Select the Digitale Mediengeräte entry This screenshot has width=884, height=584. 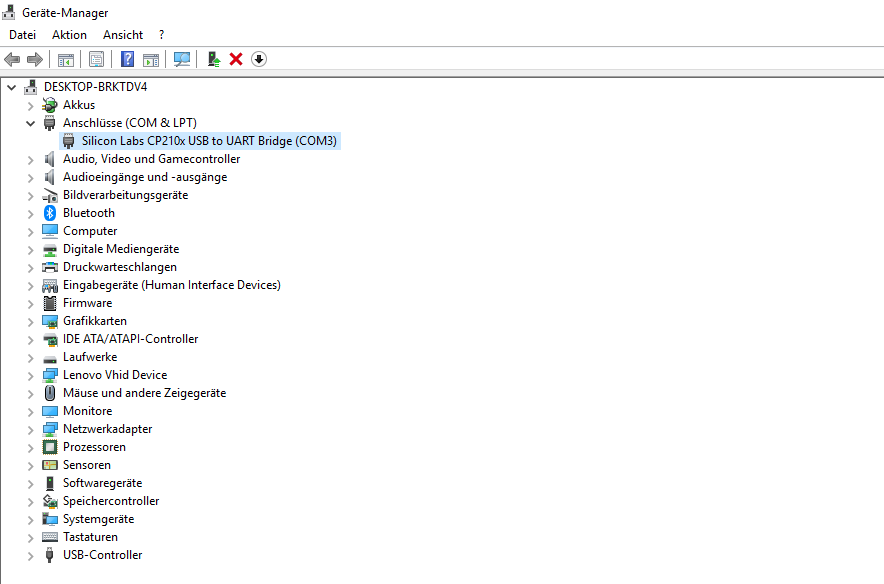[121, 249]
